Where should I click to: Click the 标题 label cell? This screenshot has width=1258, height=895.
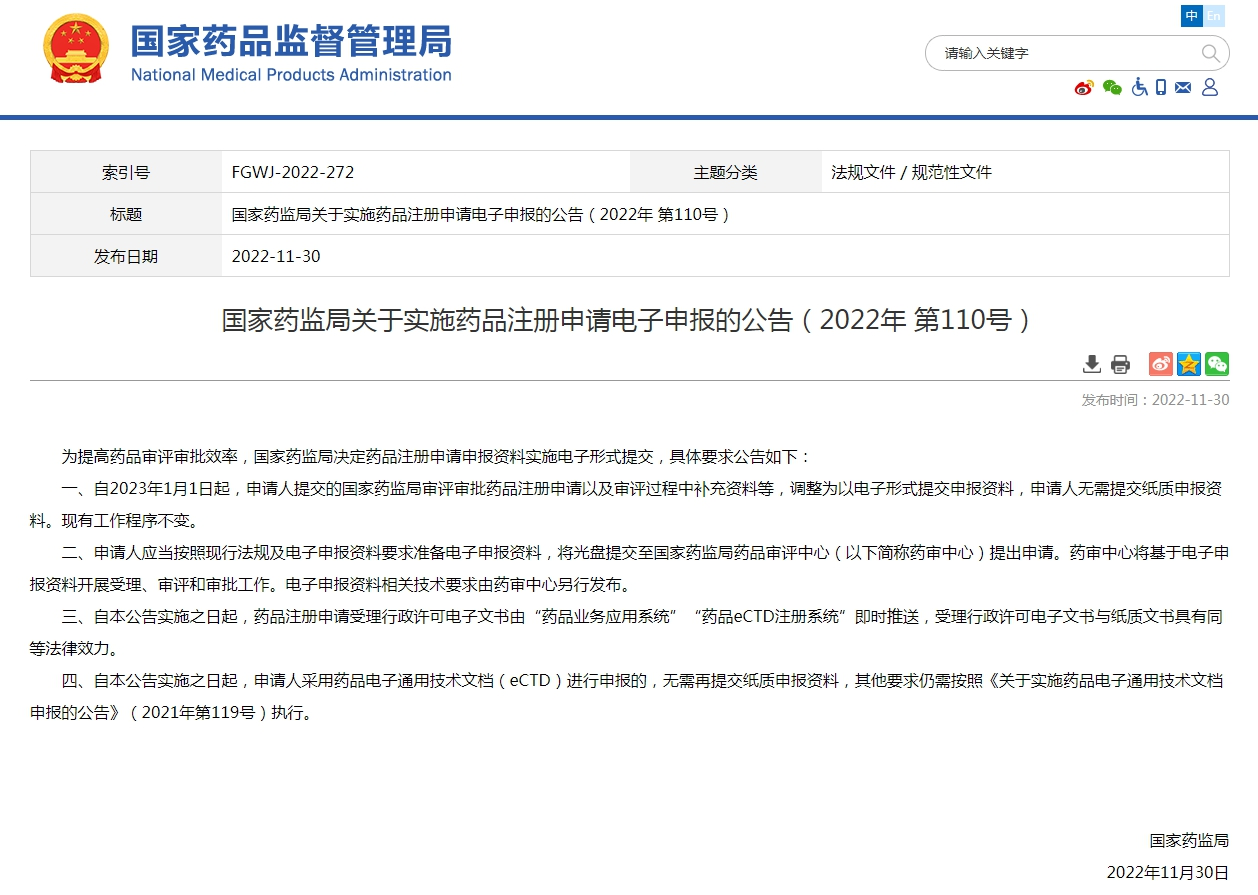126,214
